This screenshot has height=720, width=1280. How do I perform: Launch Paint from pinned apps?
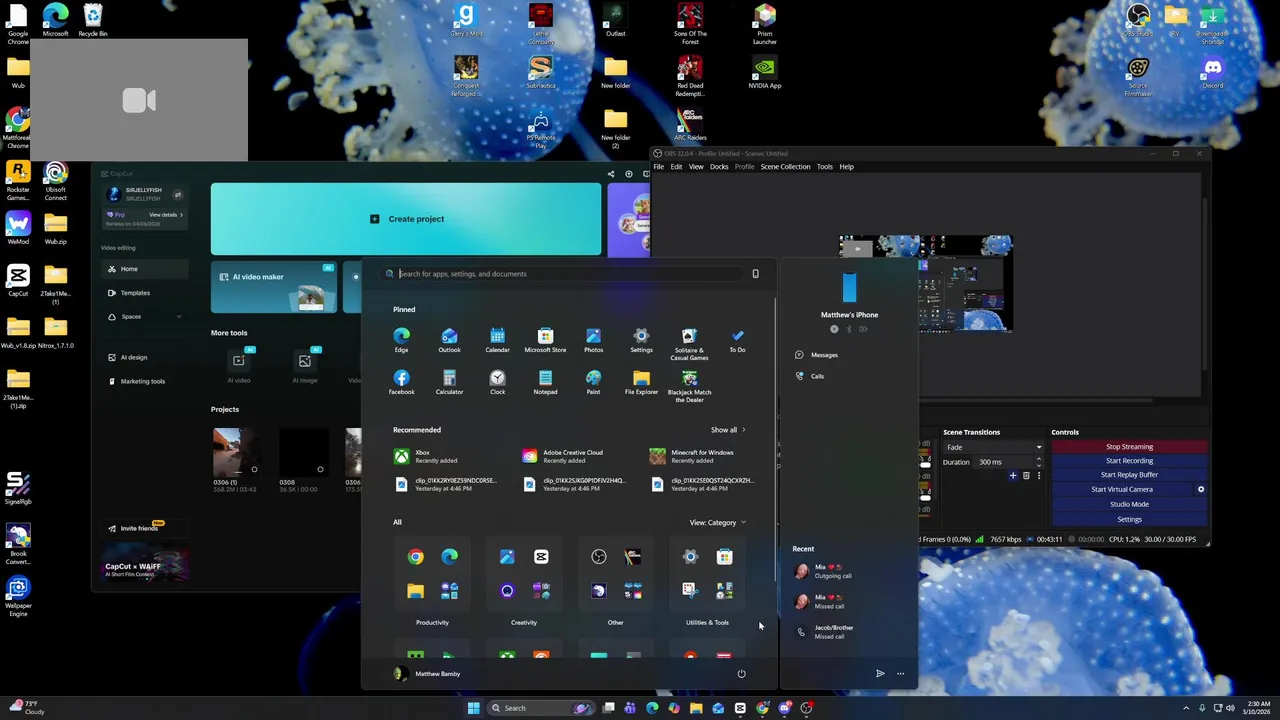click(593, 382)
